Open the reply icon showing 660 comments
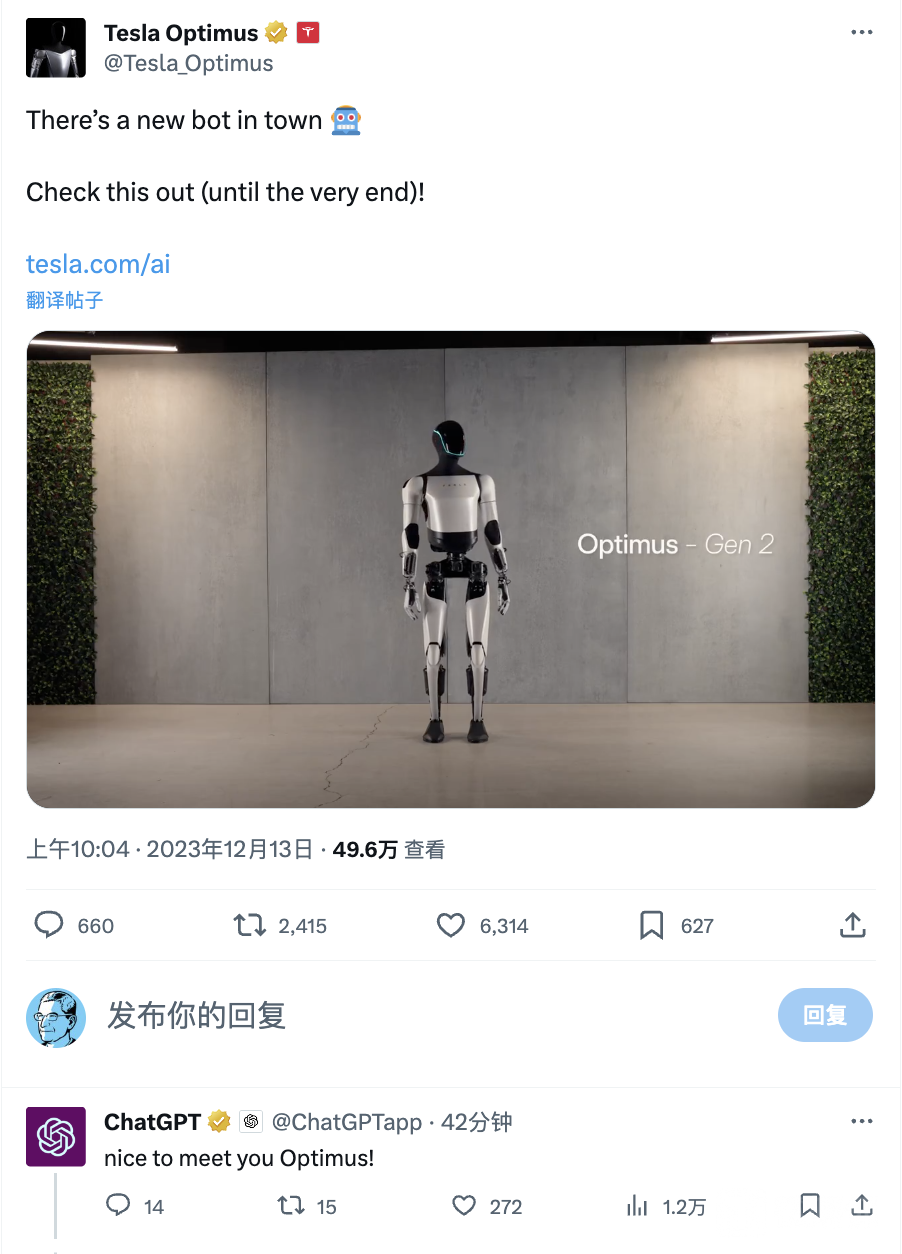Image resolution: width=902 pixels, height=1254 pixels. (x=49, y=925)
